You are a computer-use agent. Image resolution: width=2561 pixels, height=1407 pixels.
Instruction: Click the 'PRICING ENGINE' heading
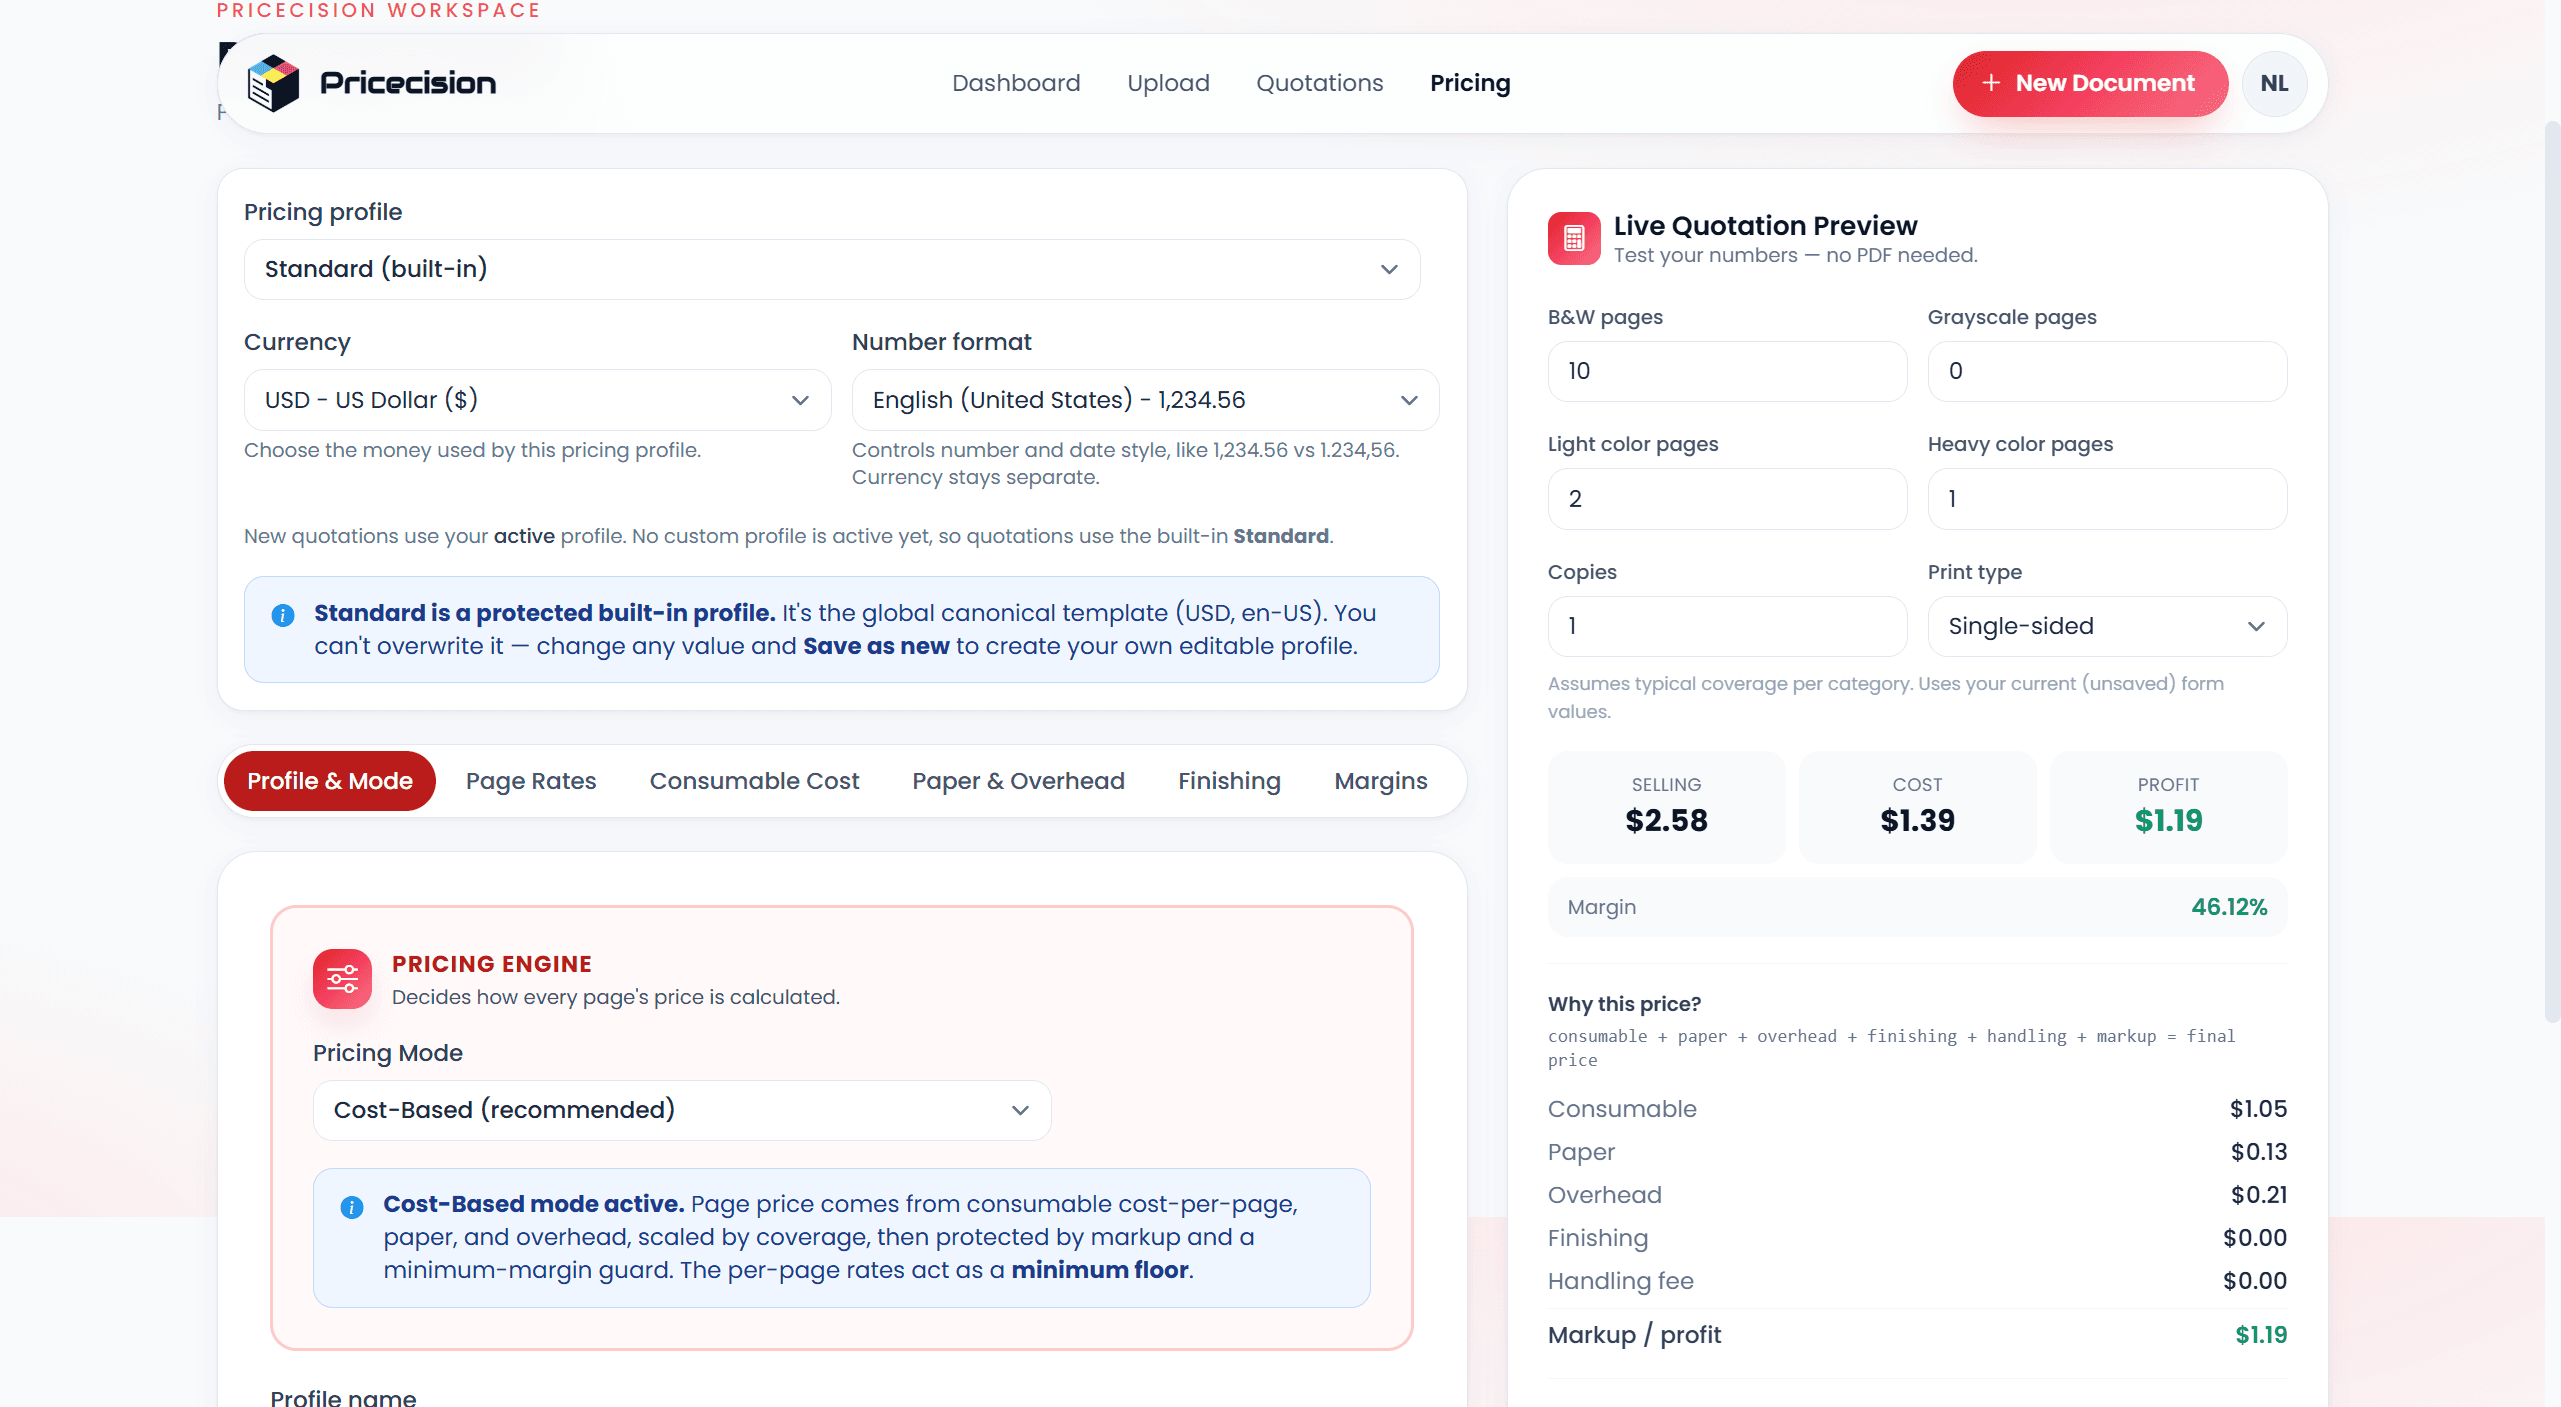[492, 964]
